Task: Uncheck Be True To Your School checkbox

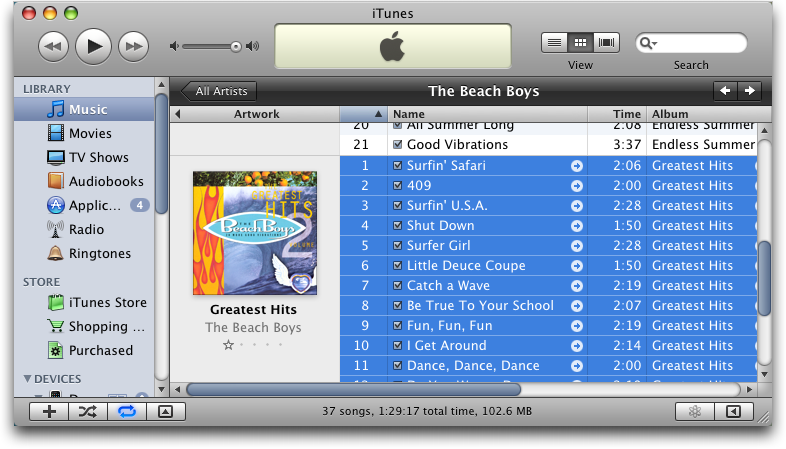Action: pyautogui.click(x=398, y=306)
